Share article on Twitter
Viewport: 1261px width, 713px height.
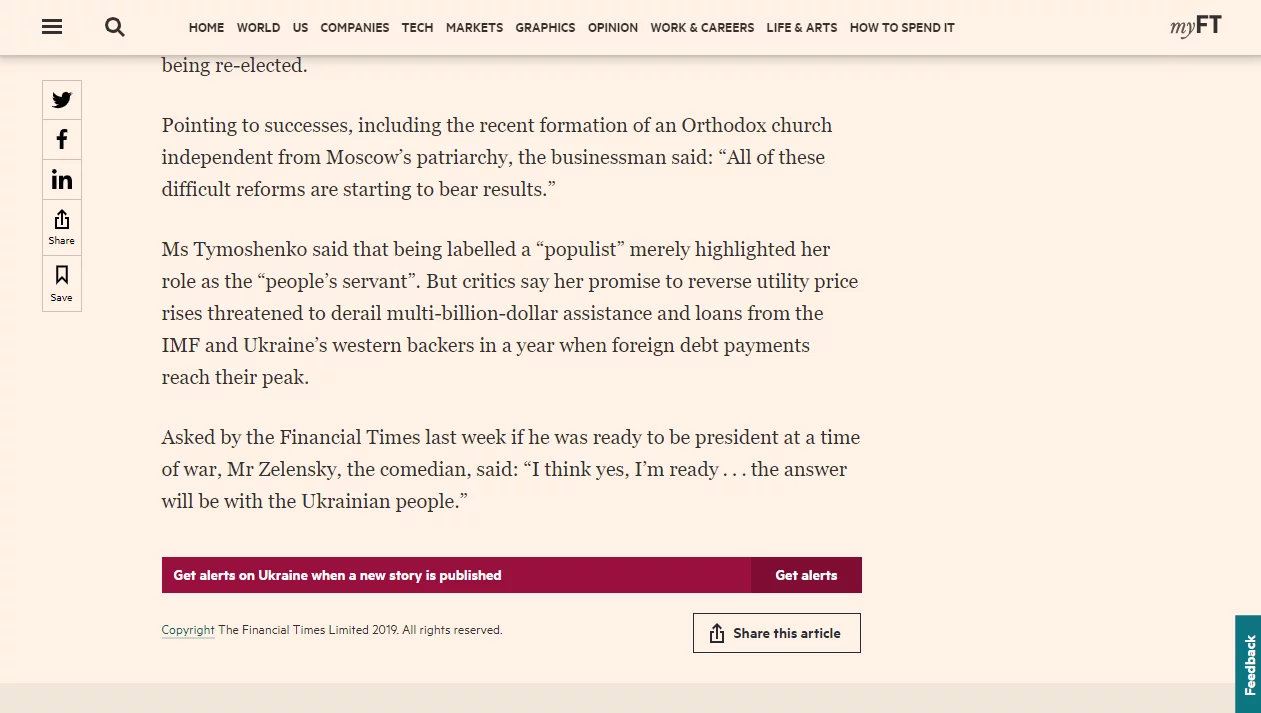pos(62,100)
